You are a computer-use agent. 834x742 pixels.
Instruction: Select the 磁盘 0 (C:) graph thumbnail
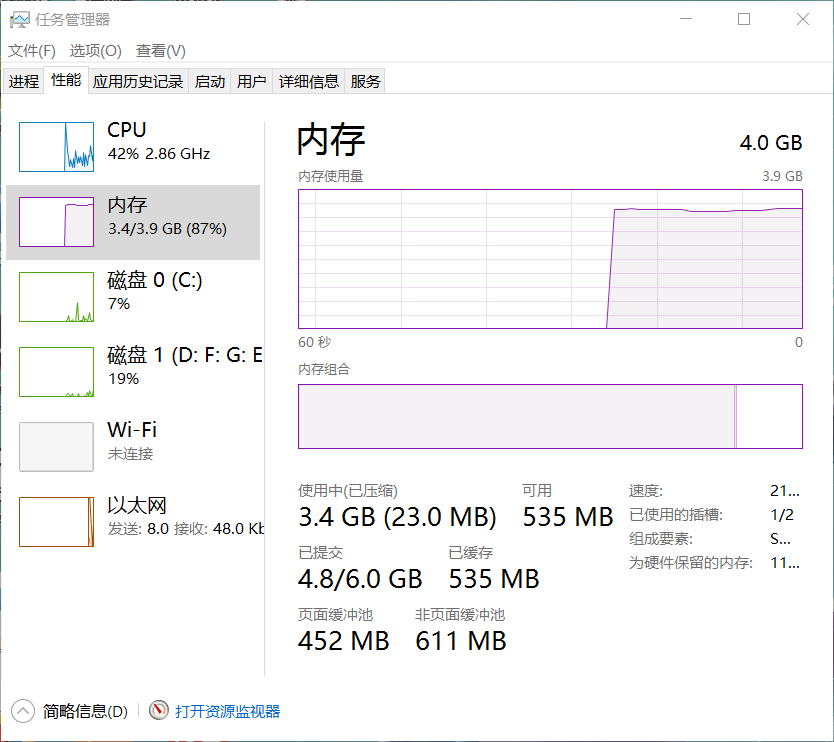[57, 296]
